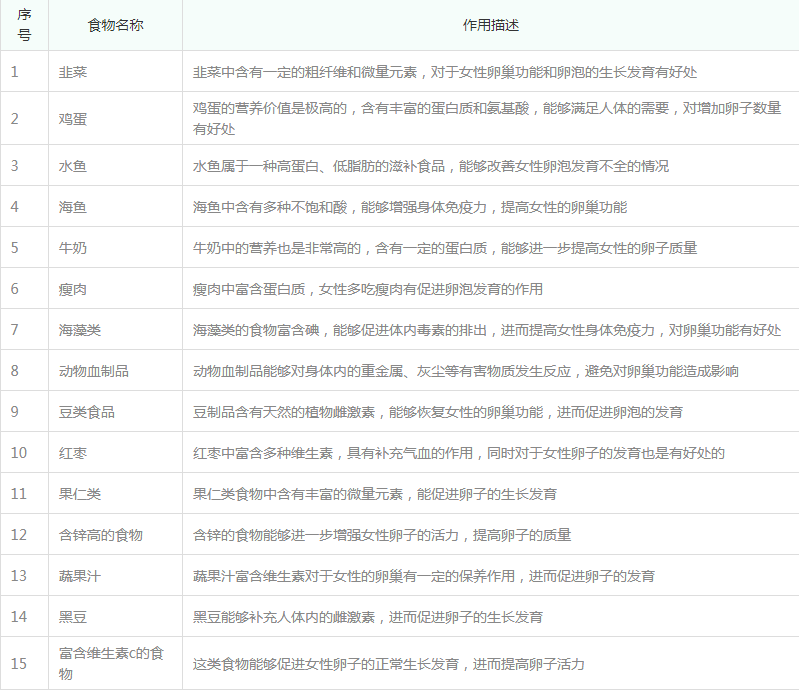Click row number 15 in 序号 column
Viewport: 799px width, 690px height.
point(19,664)
